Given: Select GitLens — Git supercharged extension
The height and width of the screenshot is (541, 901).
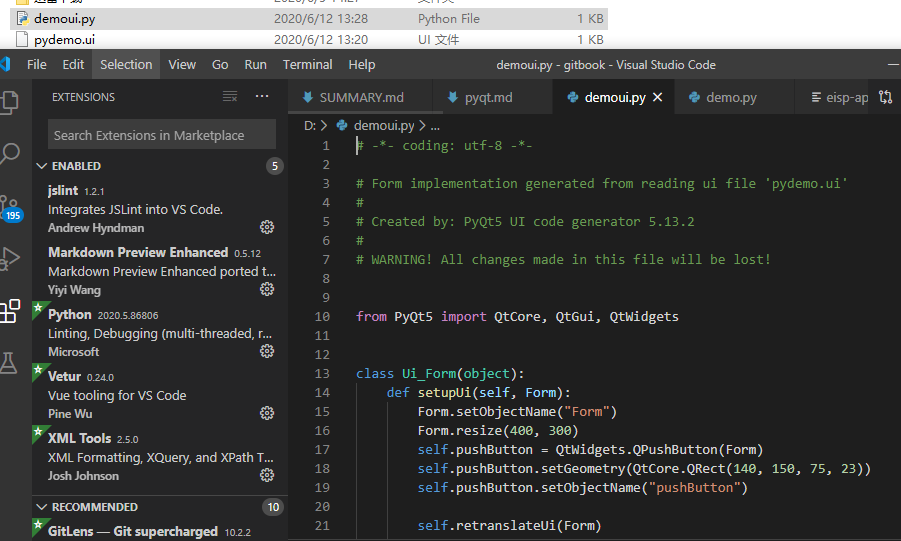Looking at the screenshot, I should (160, 530).
